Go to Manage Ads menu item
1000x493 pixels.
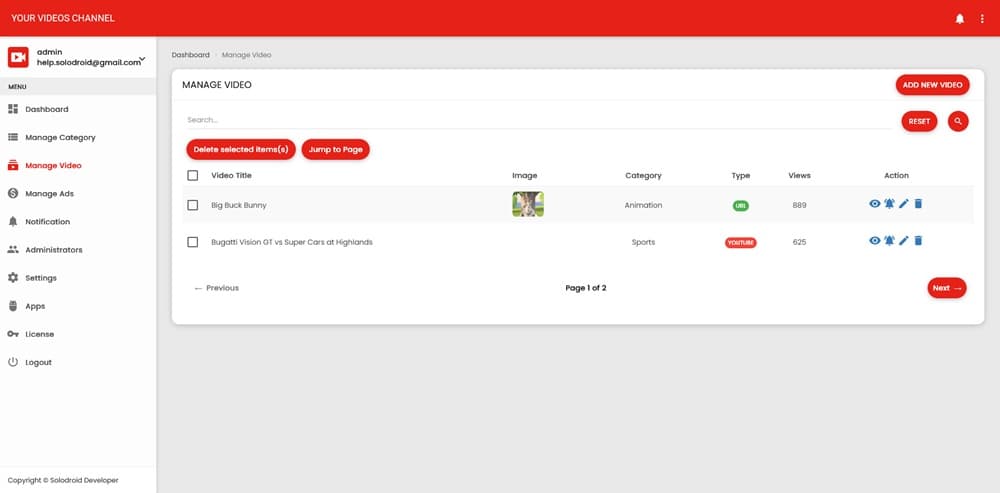49,193
